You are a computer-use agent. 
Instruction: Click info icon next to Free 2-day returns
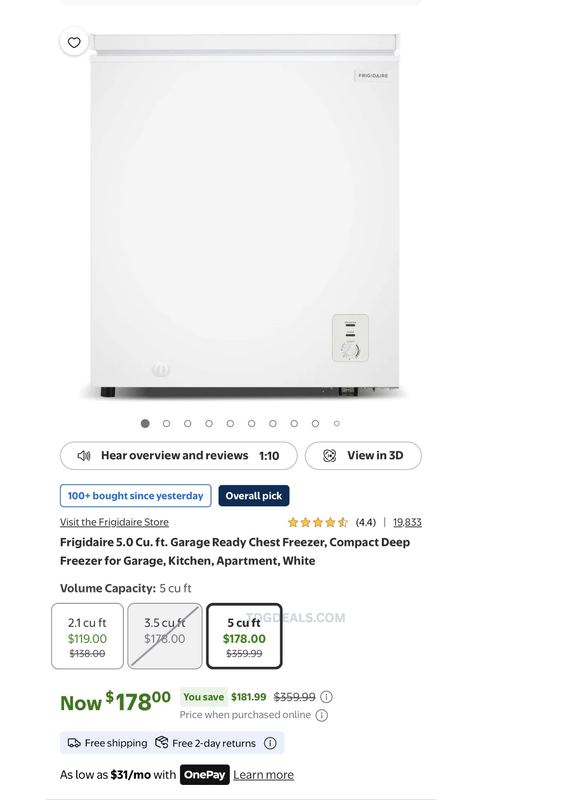click(270, 743)
